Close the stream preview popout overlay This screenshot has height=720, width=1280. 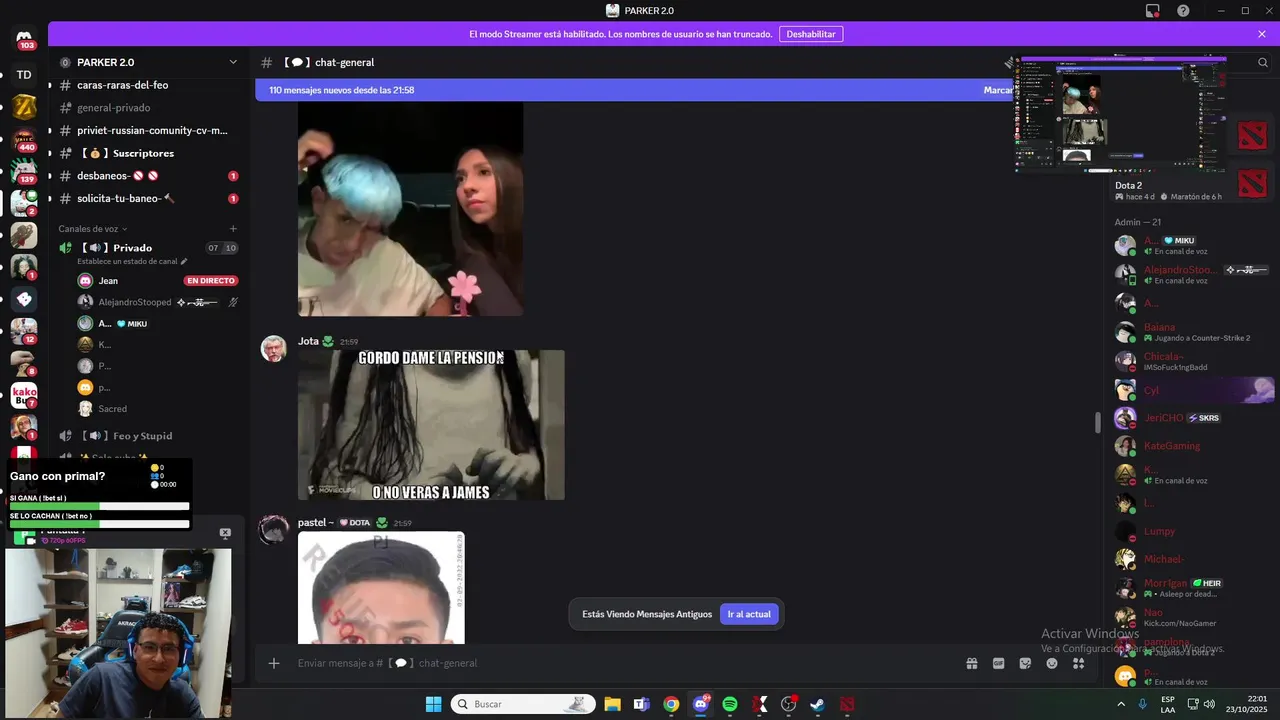[x=225, y=533]
